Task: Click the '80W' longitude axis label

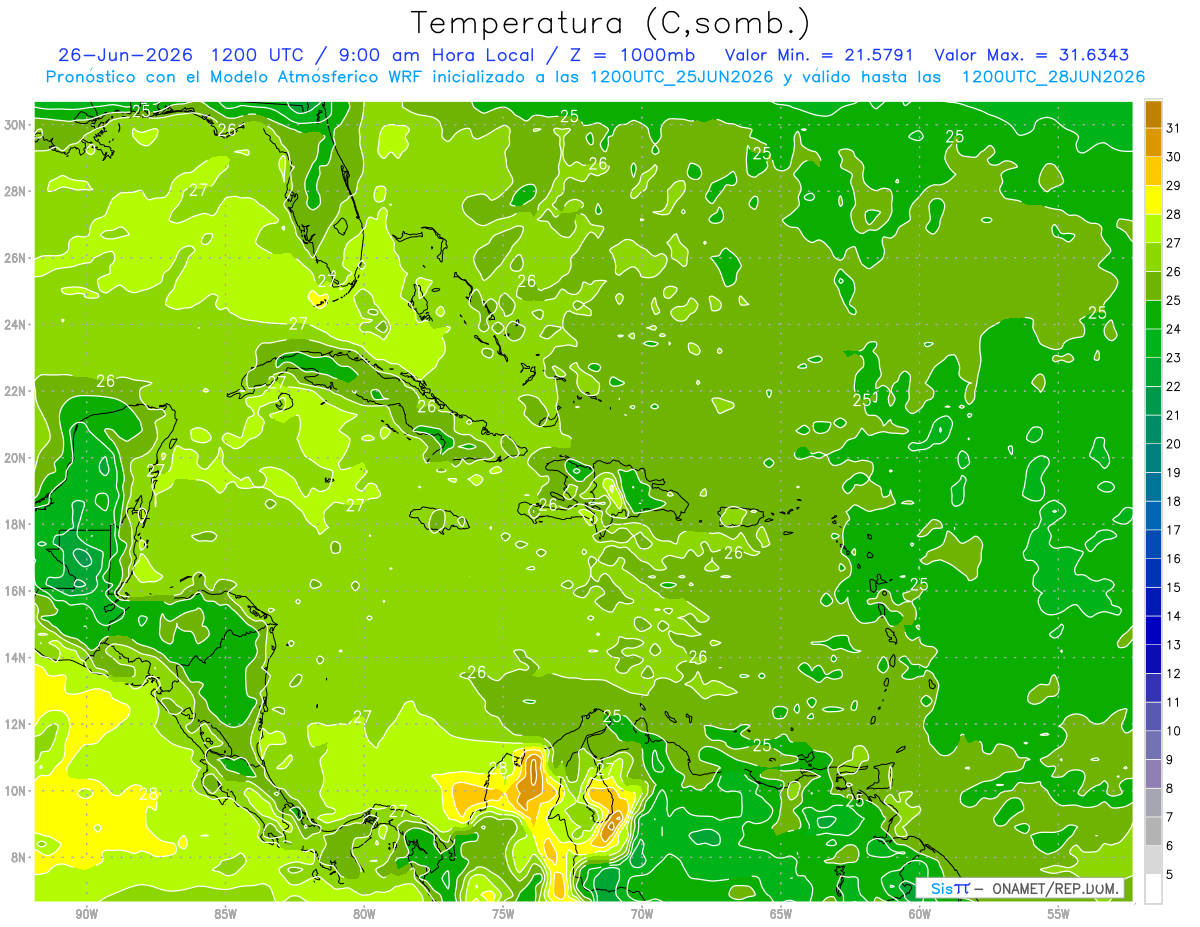Action: [364, 914]
